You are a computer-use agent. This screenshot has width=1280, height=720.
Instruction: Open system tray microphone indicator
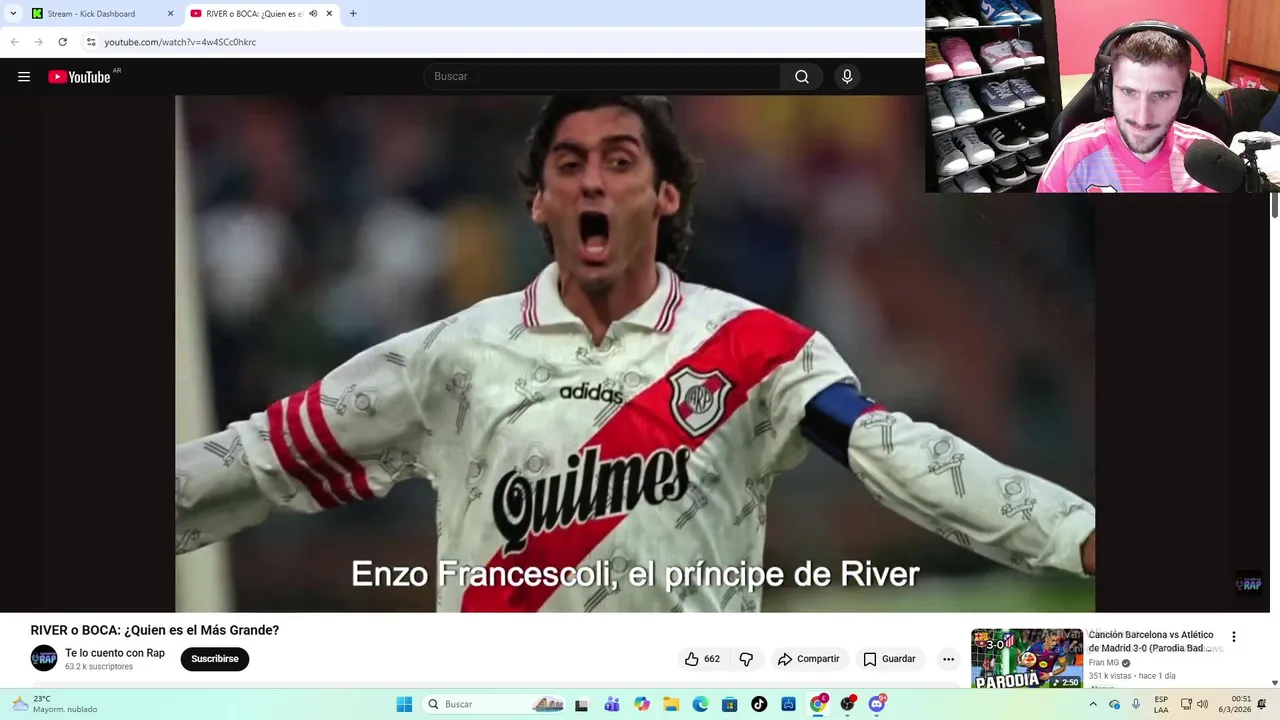[x=1136, y=704]
